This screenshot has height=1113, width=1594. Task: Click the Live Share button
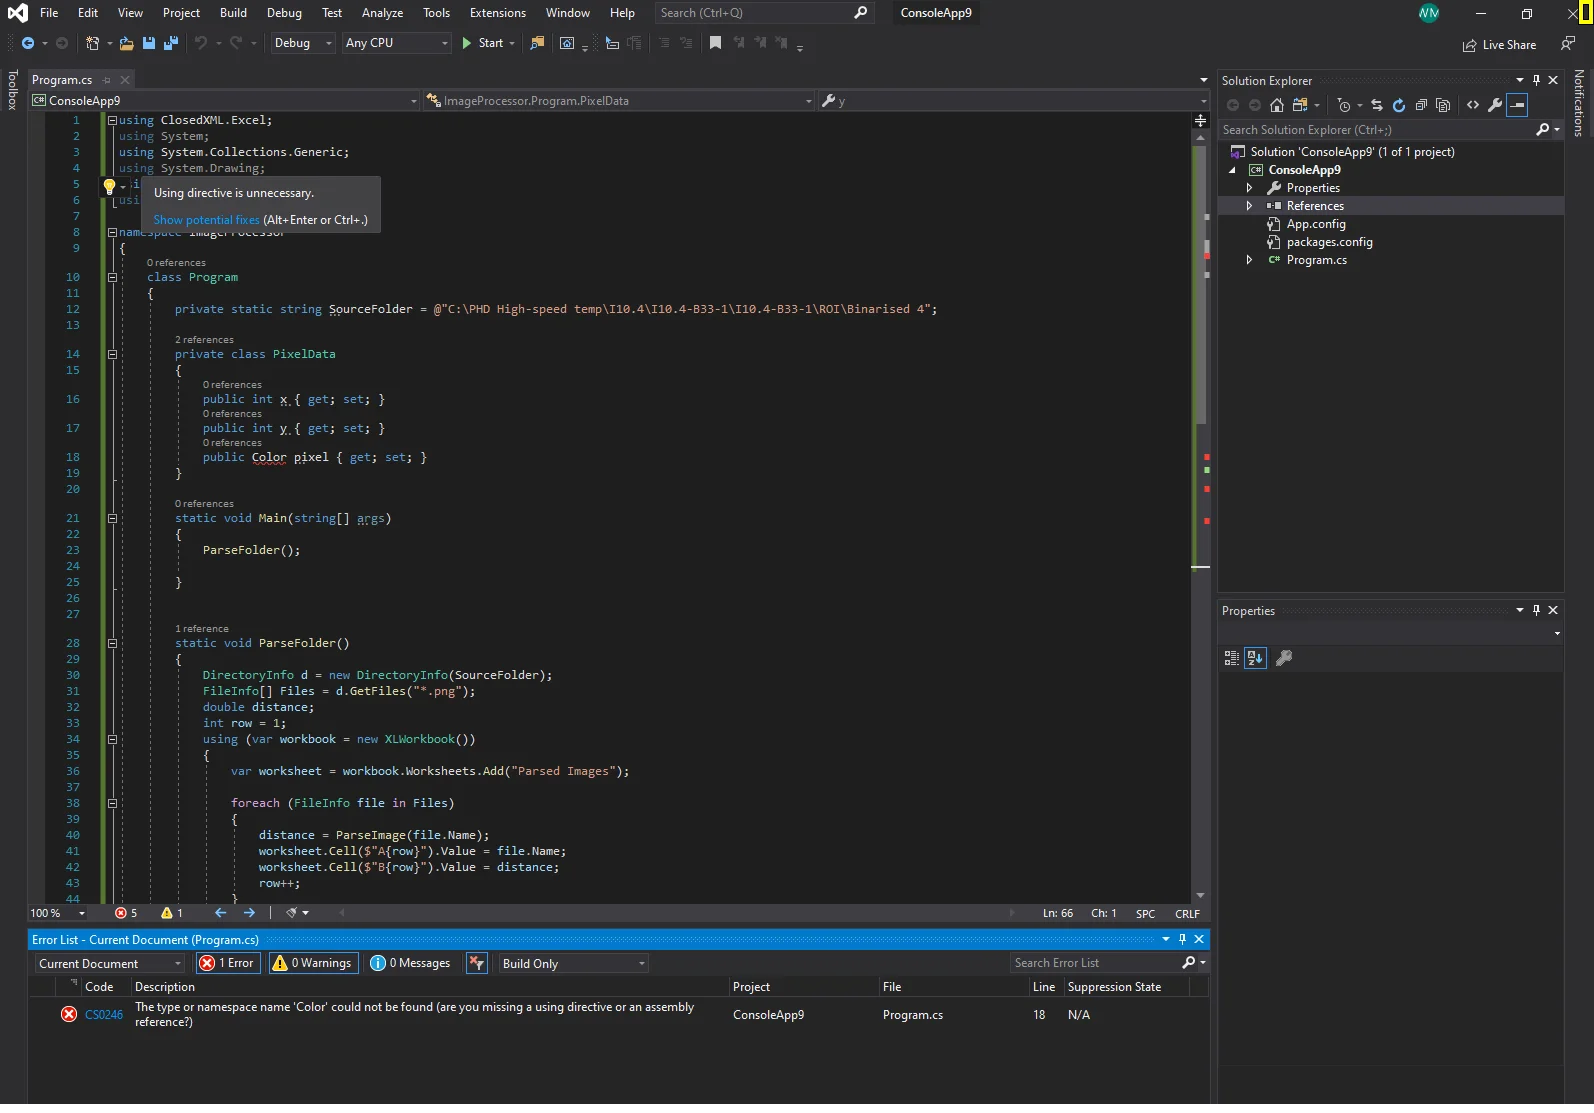pyautogui.click(x=1499, y=45)
